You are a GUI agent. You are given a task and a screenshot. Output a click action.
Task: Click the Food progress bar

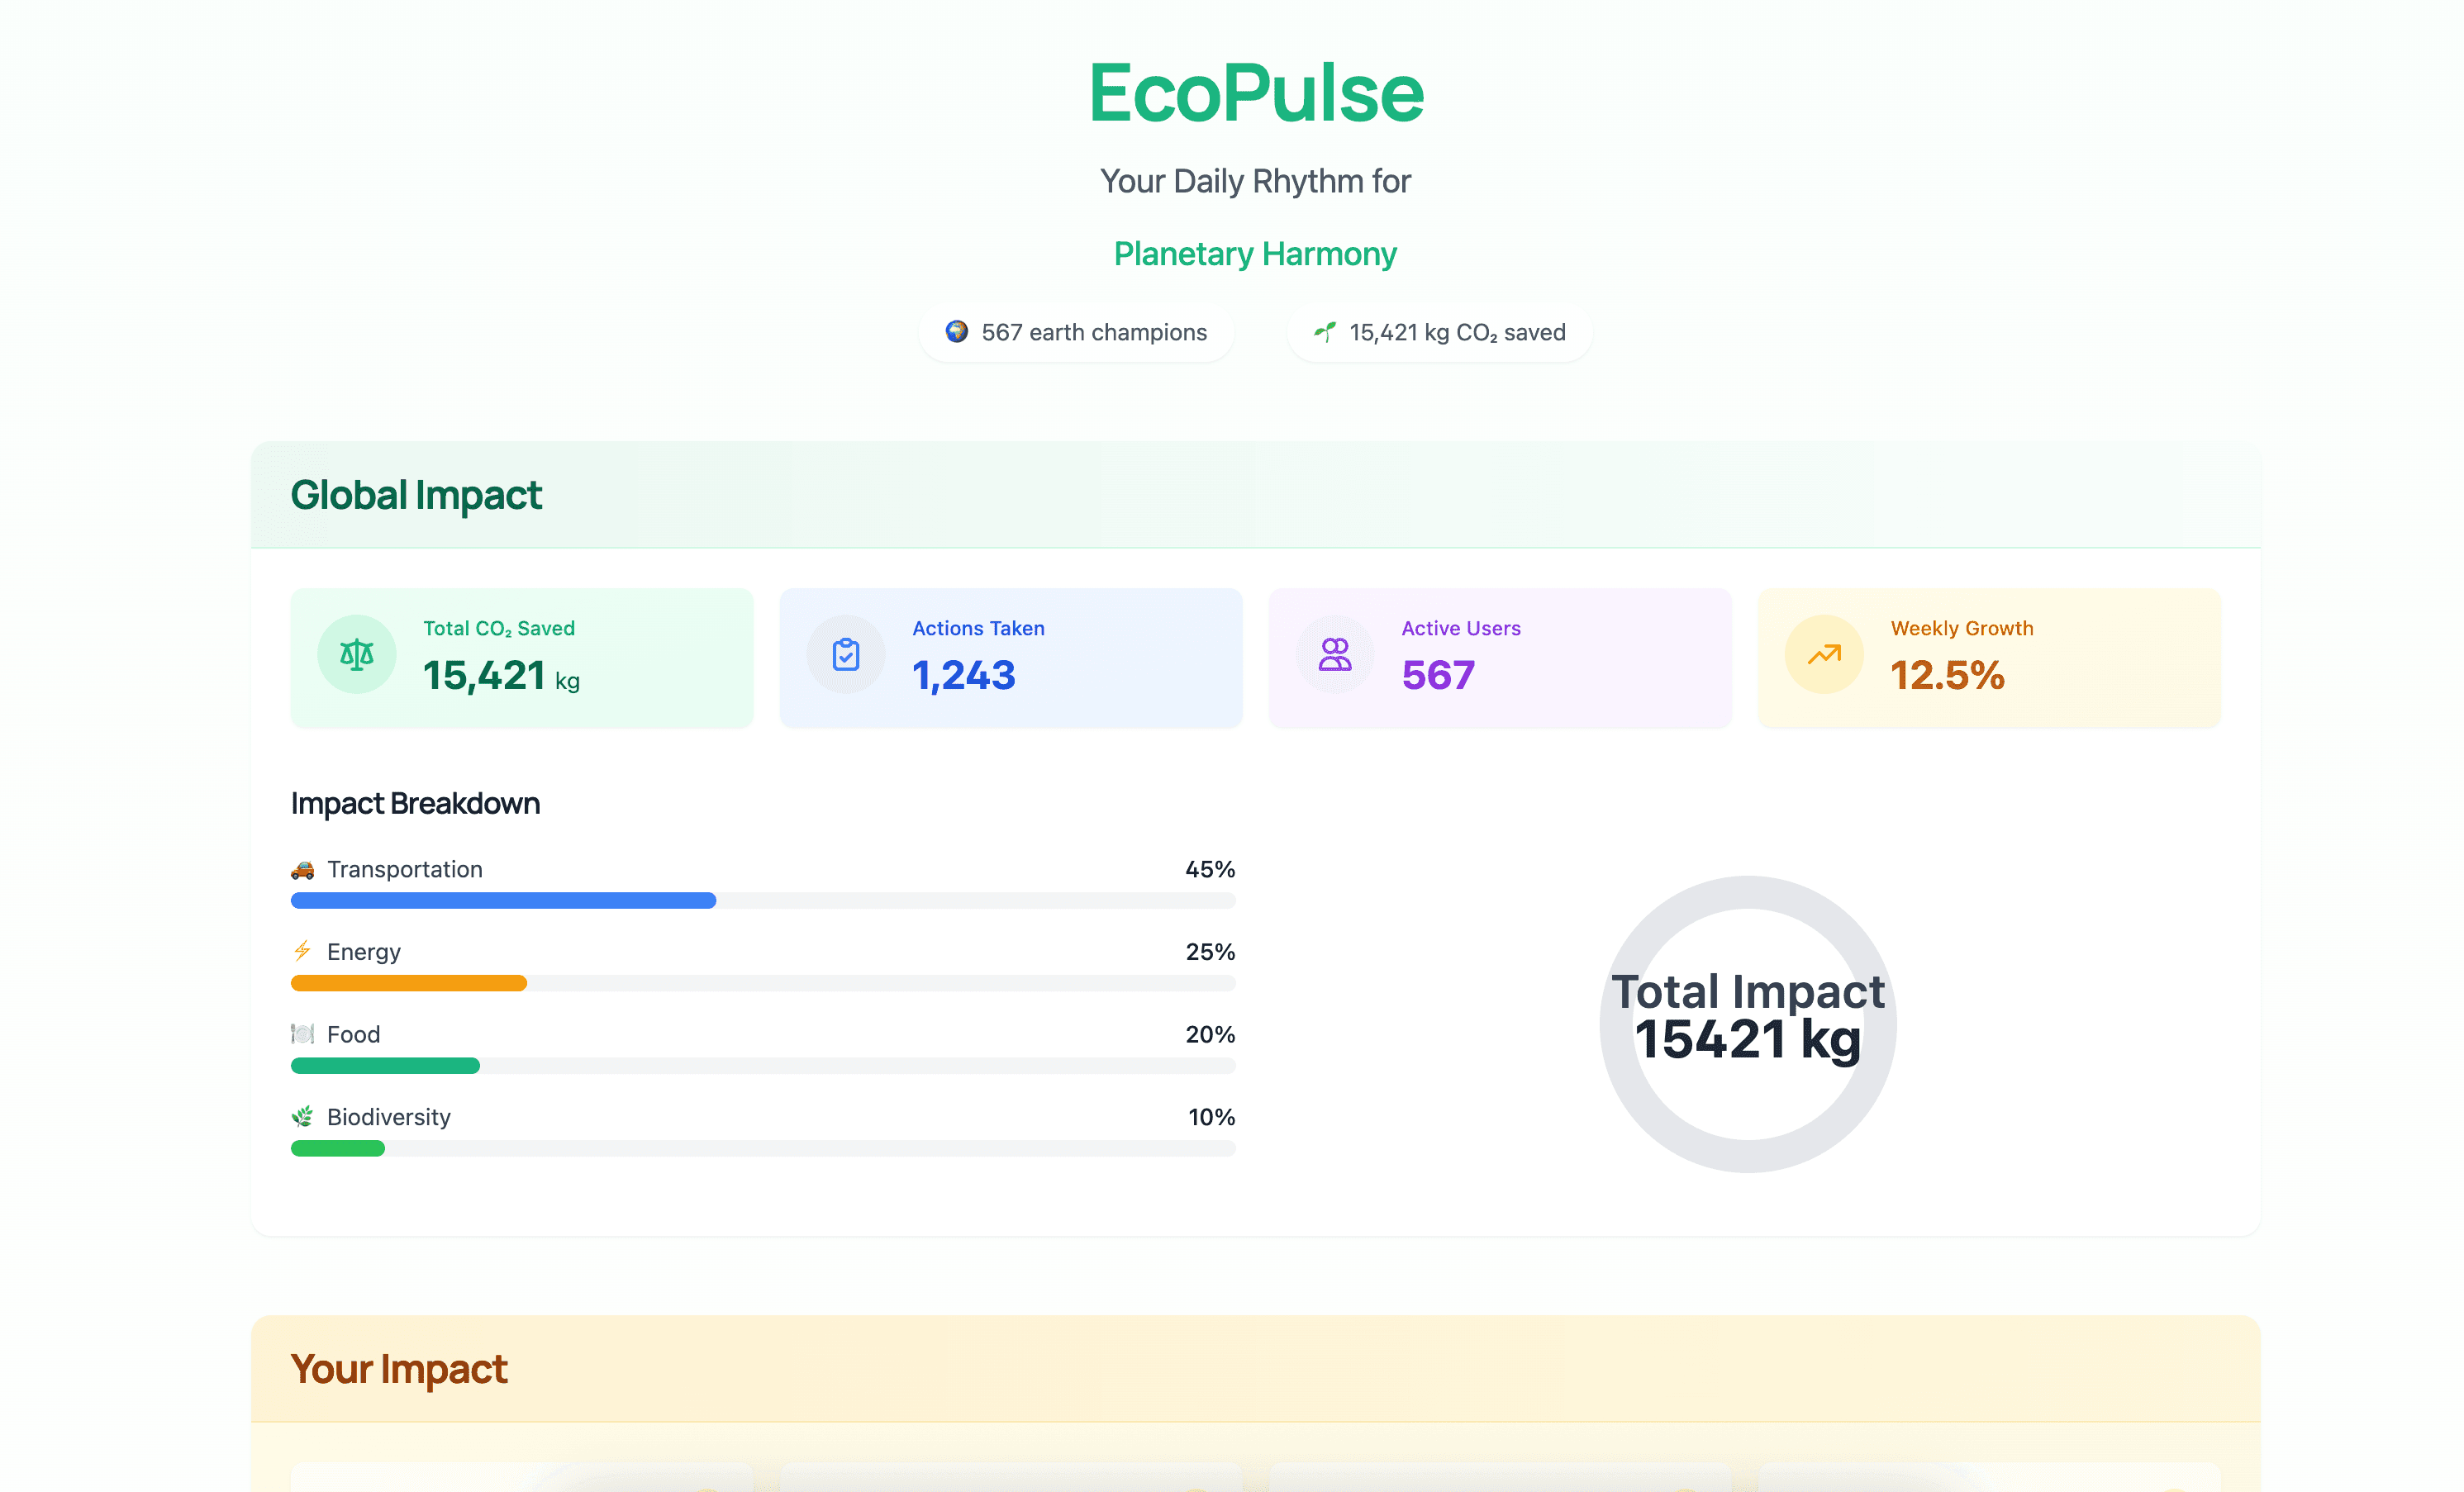pos(763,1066)
